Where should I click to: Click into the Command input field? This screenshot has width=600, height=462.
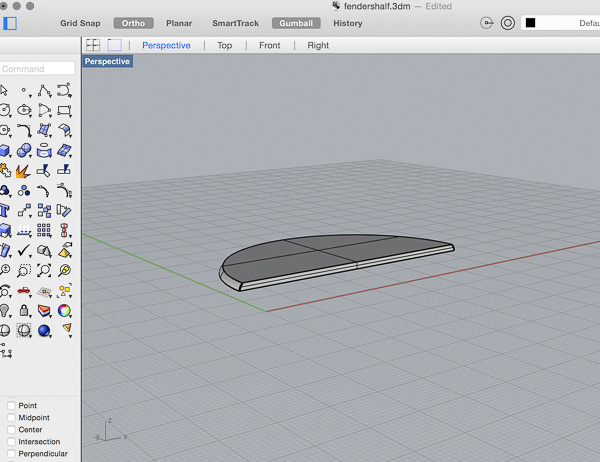pos(37,69)
